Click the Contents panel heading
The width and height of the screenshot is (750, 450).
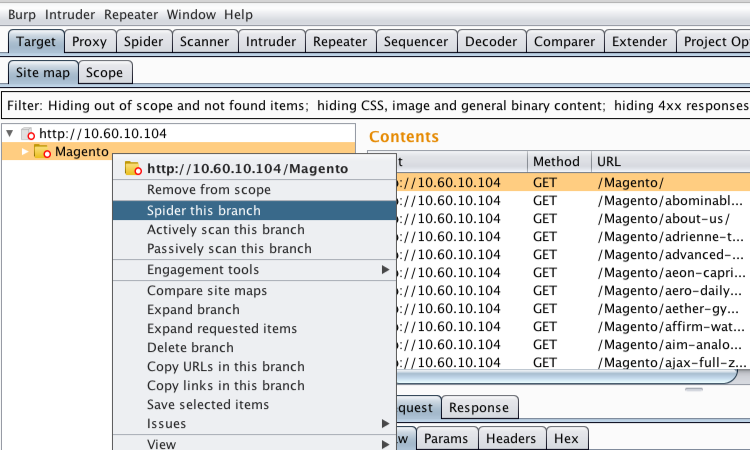pyautogui.click(x=404, y=137)
